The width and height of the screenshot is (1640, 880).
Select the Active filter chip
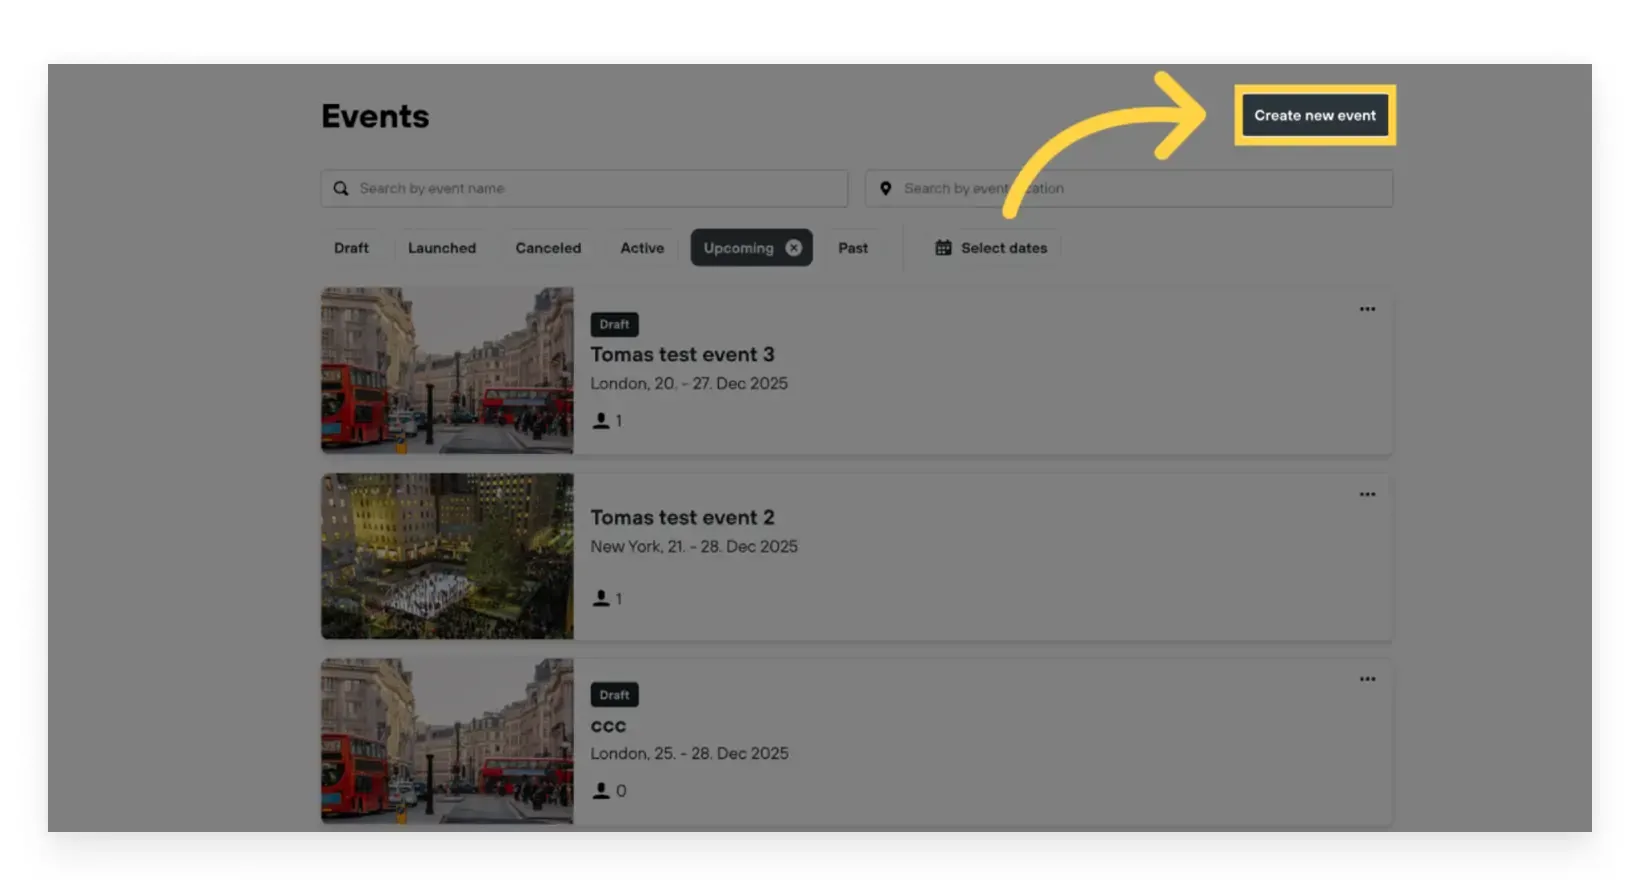coord(642,248)
